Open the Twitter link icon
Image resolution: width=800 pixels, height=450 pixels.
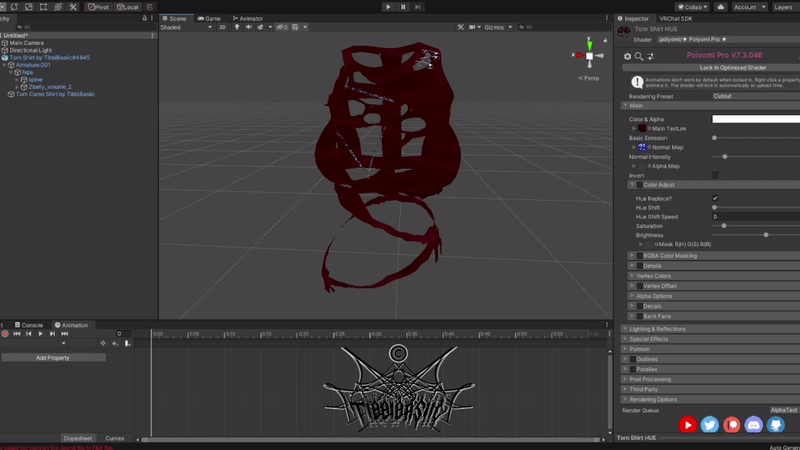point(710,425)
